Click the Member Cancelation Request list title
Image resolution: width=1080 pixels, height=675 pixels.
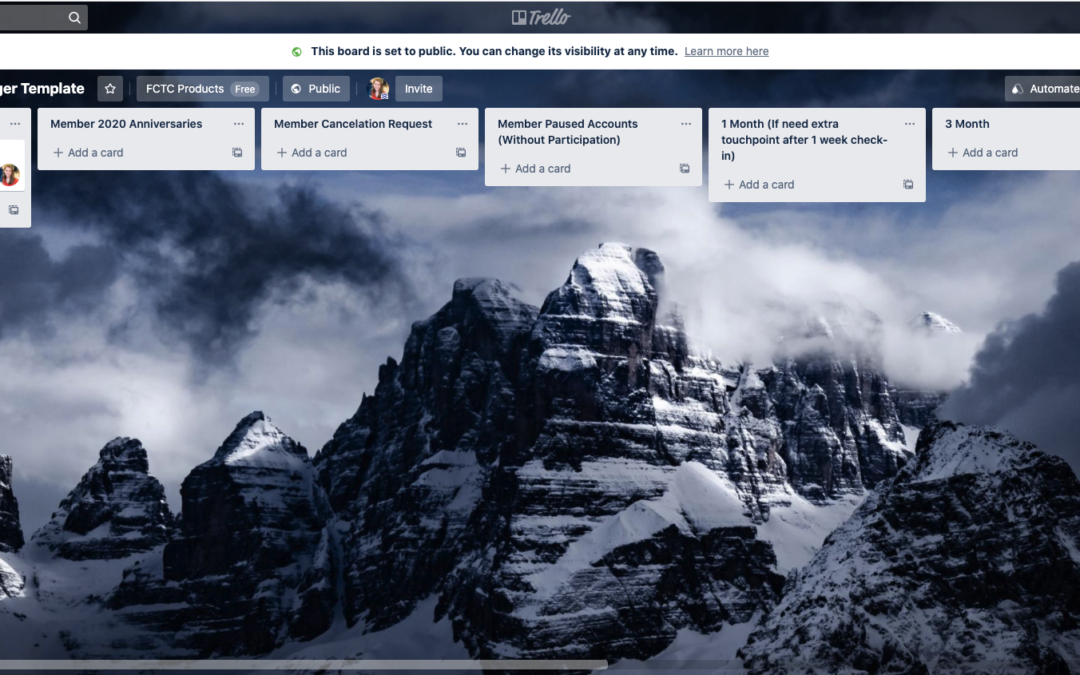(x=353, y=124)
